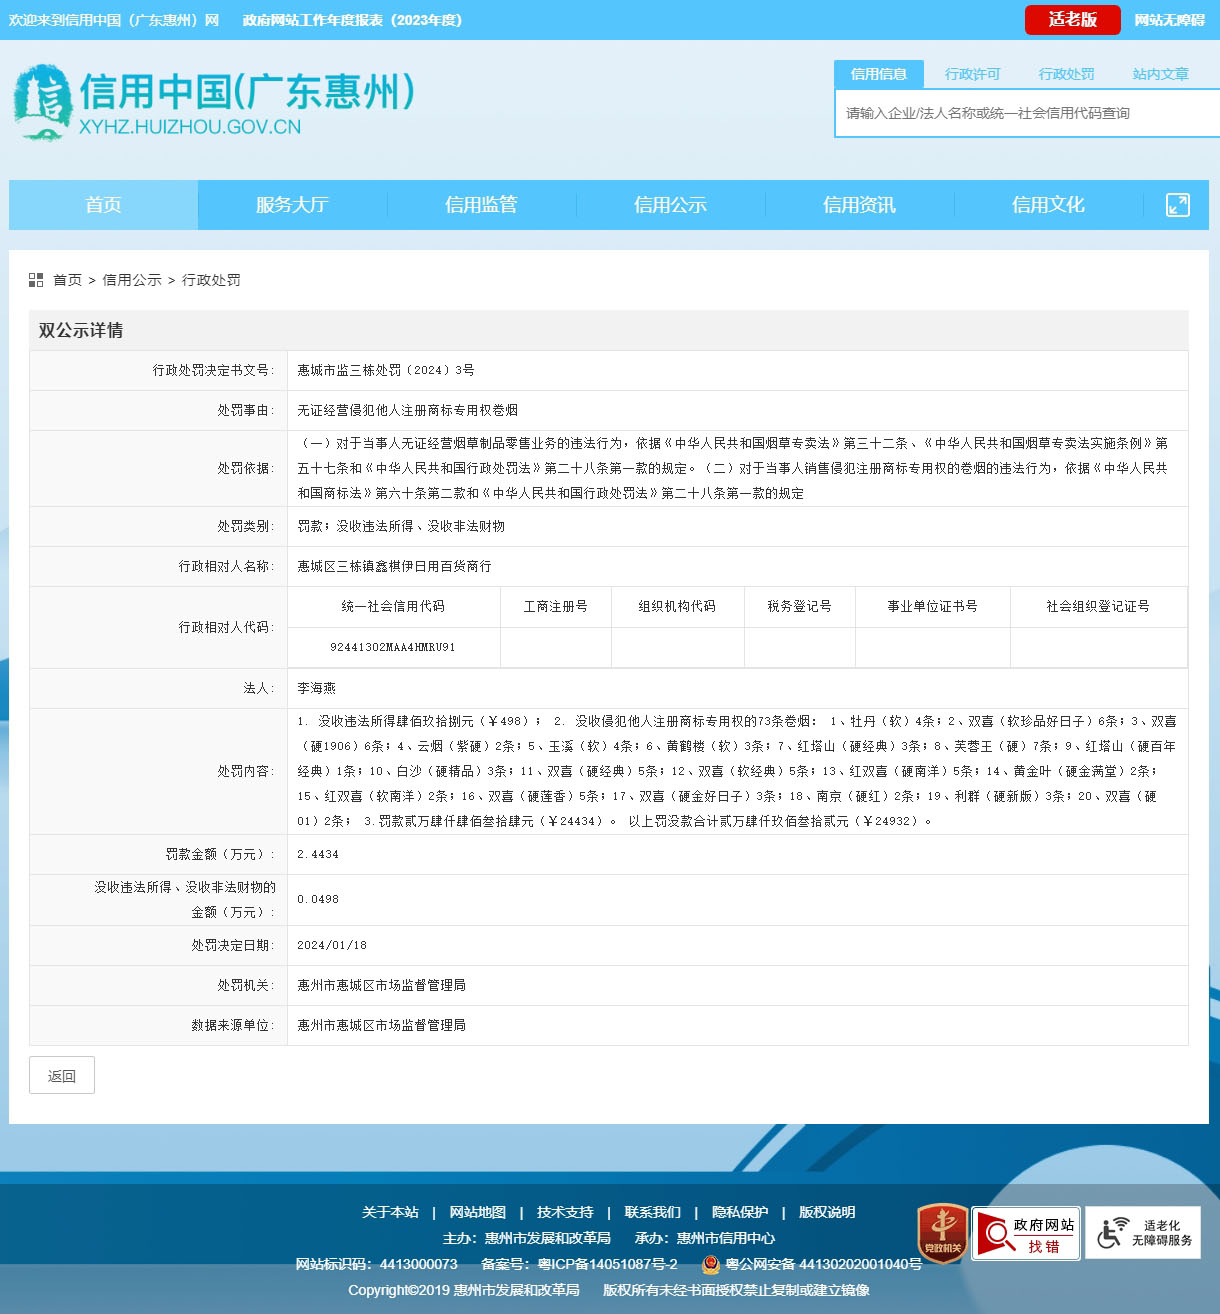Select the 行政许可 search tab

pyautogui.click(x=972, y=74)
